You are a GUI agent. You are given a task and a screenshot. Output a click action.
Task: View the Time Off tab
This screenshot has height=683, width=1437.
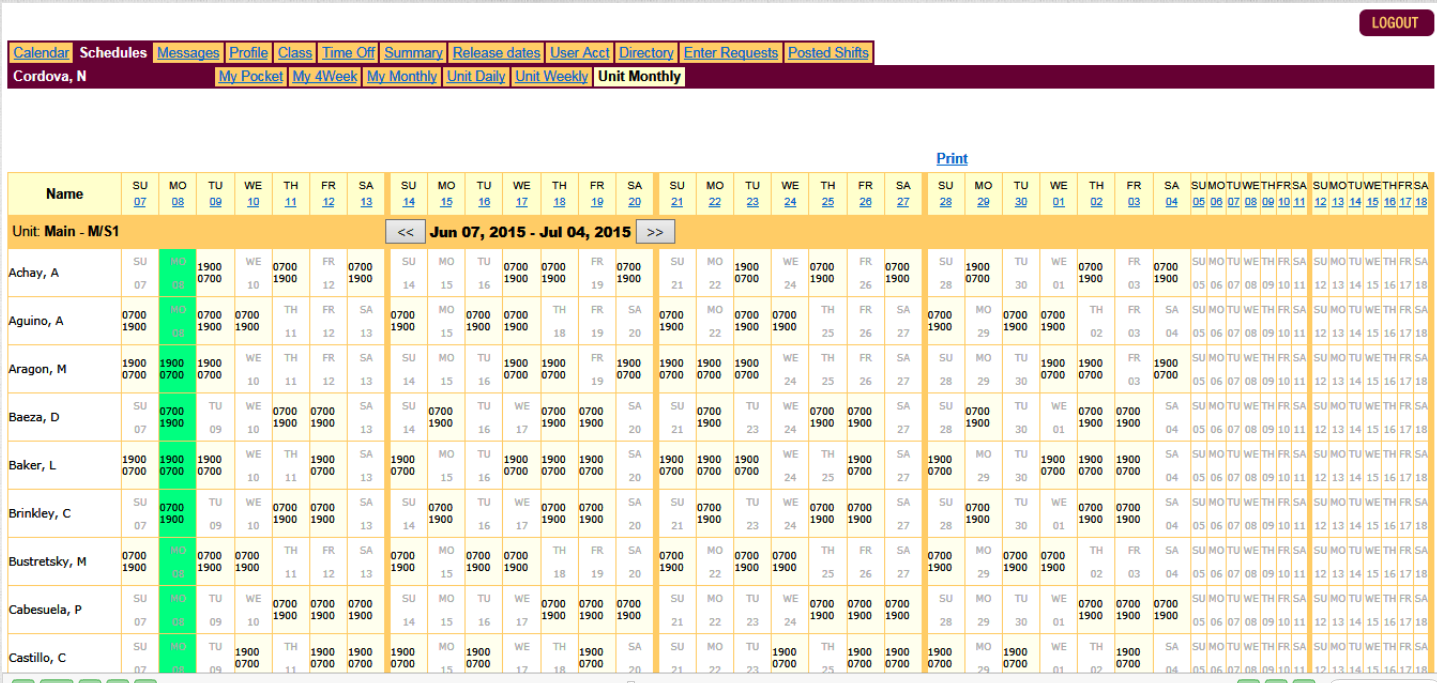pos(347,53)
